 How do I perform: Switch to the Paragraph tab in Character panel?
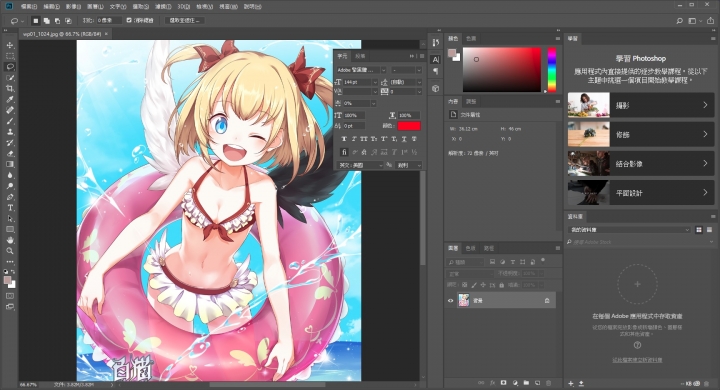(x=360, y=56)
